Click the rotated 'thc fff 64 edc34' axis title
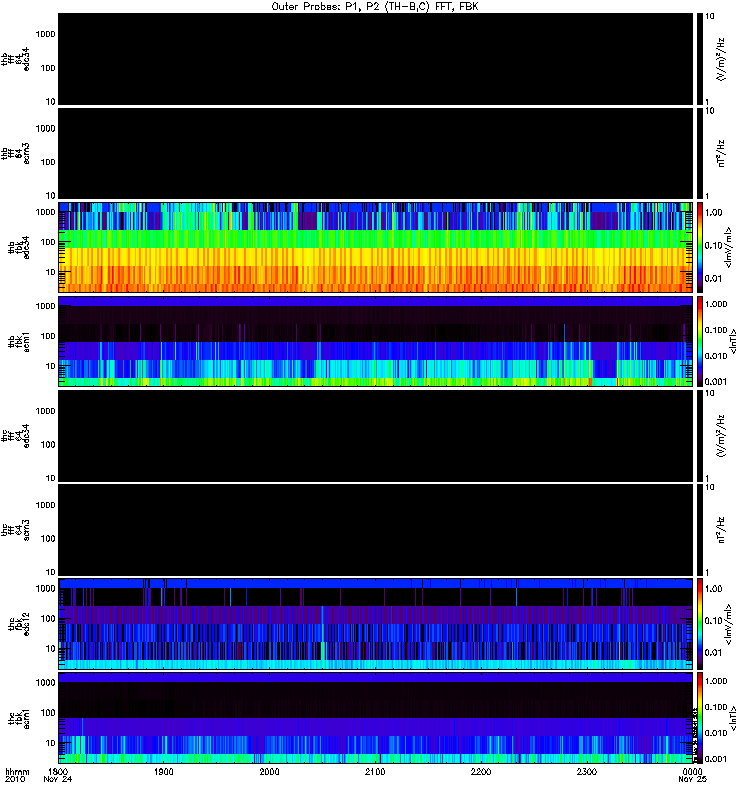 pyautogui.click(x=15, y=436)
